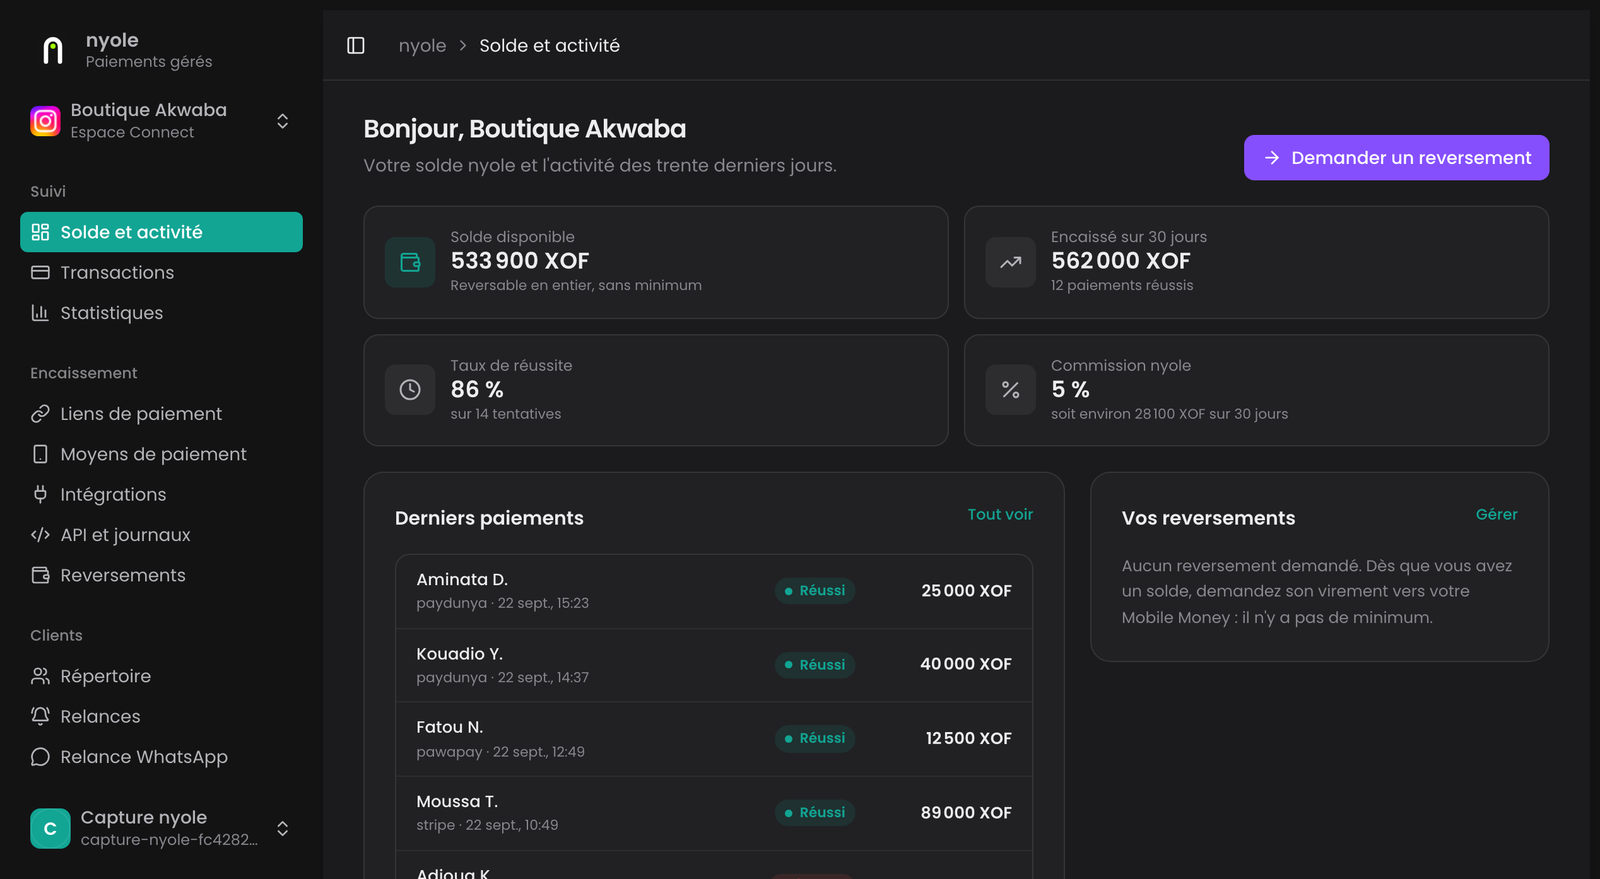Click the Instagram icon for Boutique Akwaba
The image size is (1600, 879).
tap(45, 121)
